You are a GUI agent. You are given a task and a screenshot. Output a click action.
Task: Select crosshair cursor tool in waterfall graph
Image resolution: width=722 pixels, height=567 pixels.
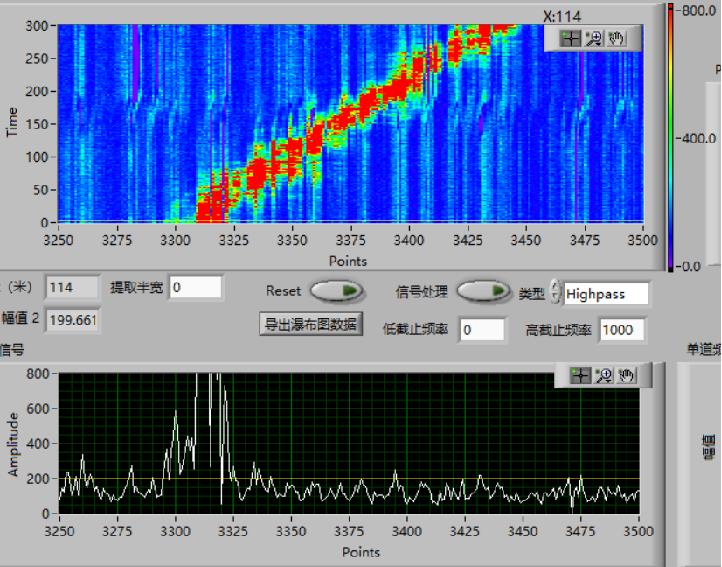[570, 38]
